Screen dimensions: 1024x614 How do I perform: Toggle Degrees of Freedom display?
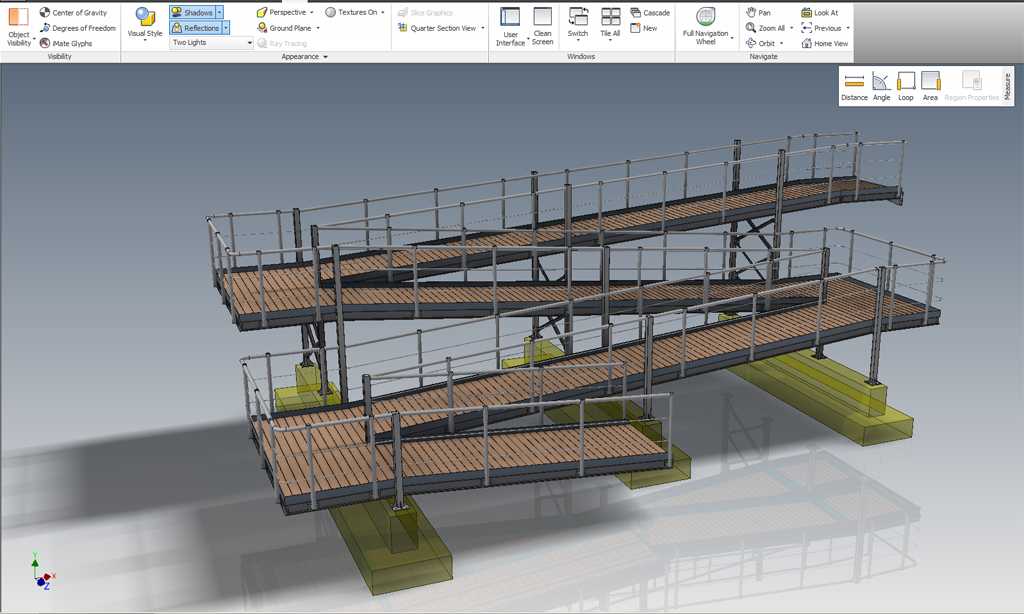click(x=77, y=28)
